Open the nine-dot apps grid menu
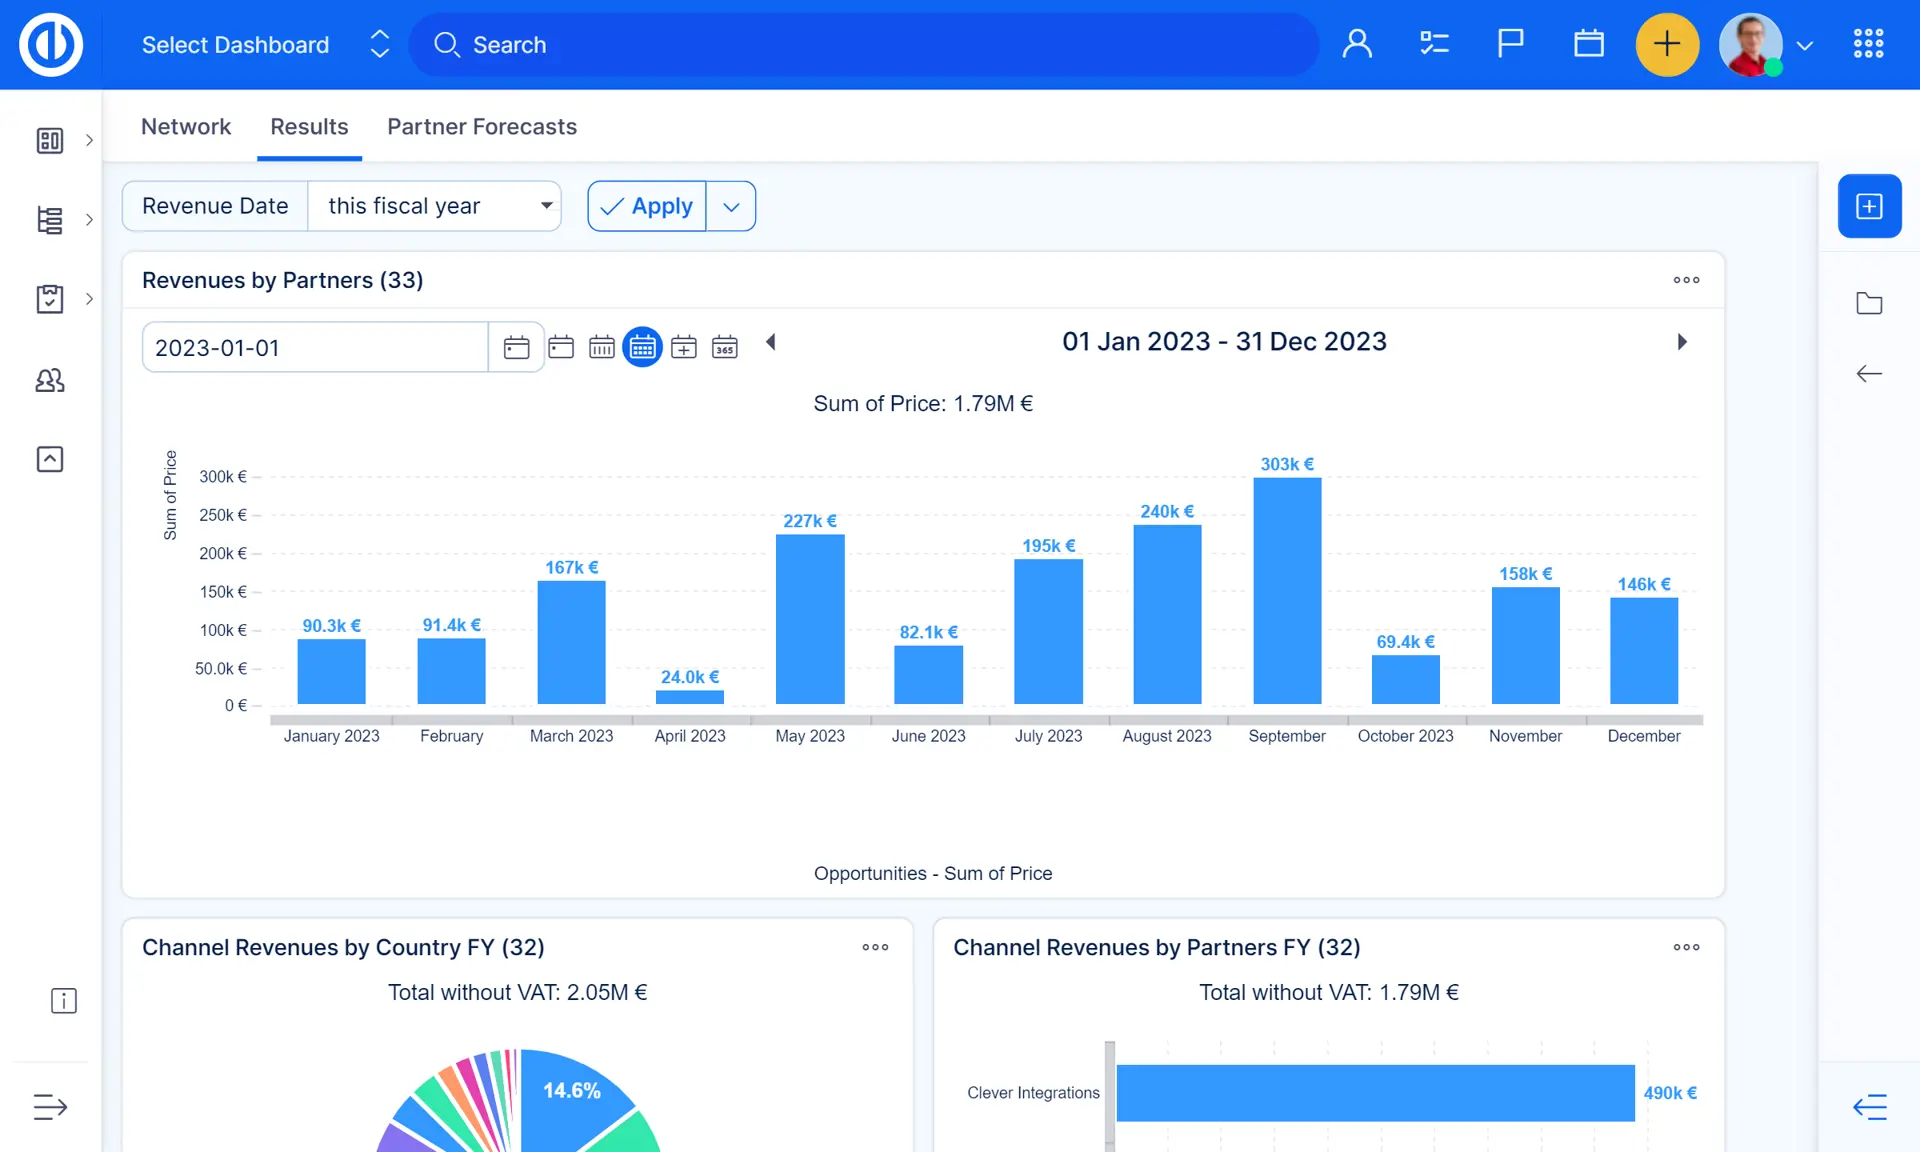The height and width of the screenshot is (1152, 1920). (x=1868, y=44)
